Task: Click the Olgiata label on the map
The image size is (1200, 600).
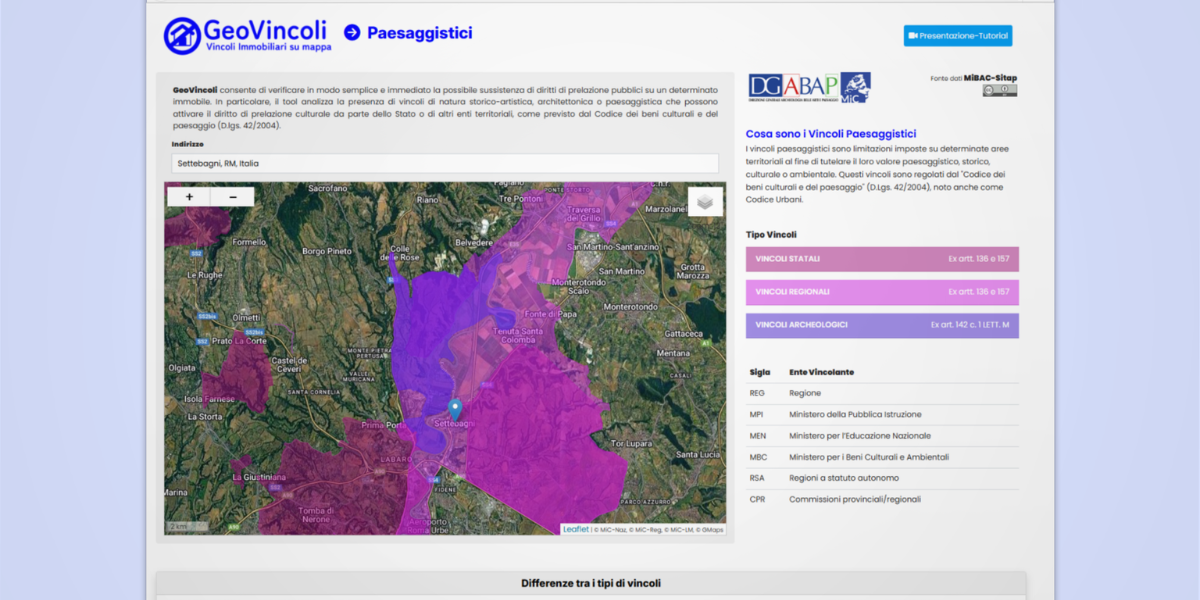Action: [183, 368]
